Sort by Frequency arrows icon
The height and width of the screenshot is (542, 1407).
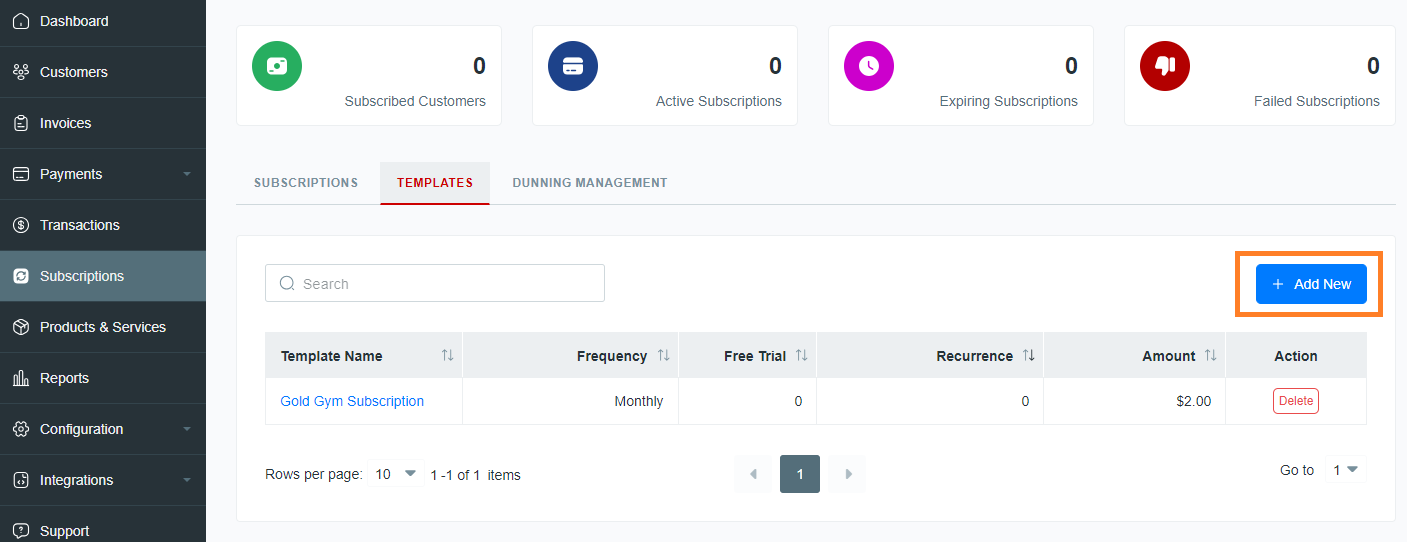(663, 356)
